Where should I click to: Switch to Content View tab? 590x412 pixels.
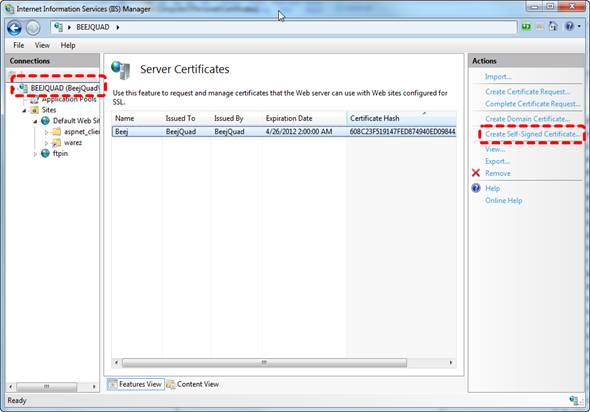(193, 384)
